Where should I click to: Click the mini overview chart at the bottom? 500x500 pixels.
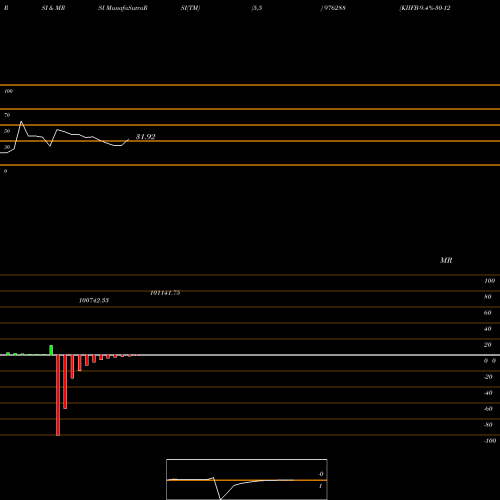pos(247,479)
